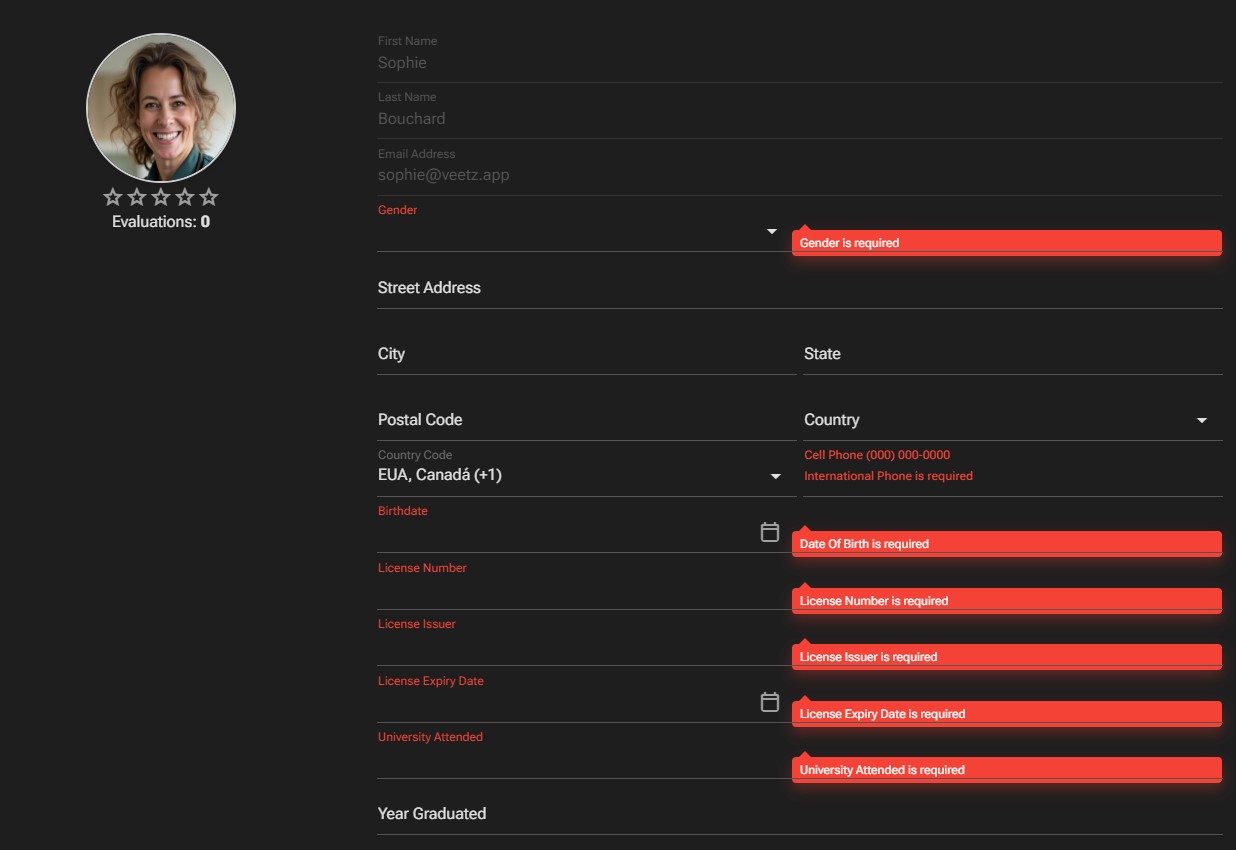Viewport: 1236px width, 850px height.
Task: Click the State input field
Action: click(1012, 354)
